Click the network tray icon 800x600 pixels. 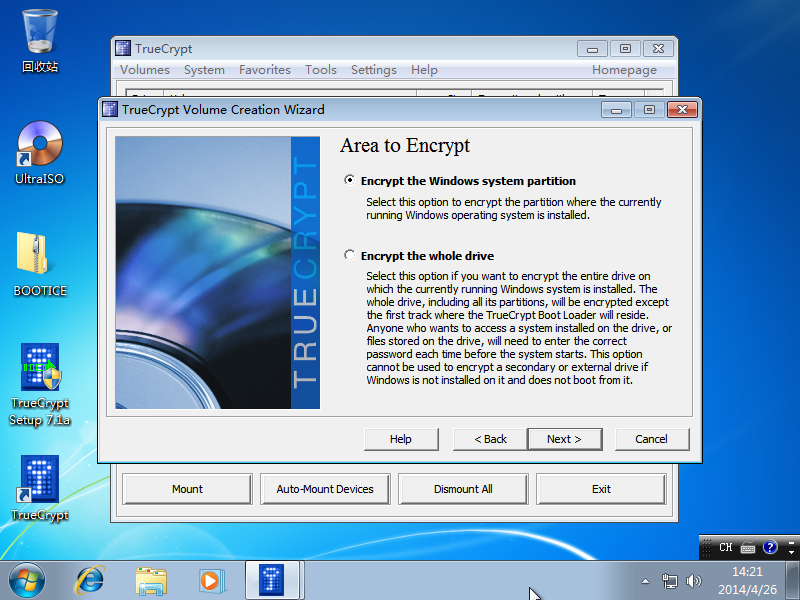click(x=669, y=581)
